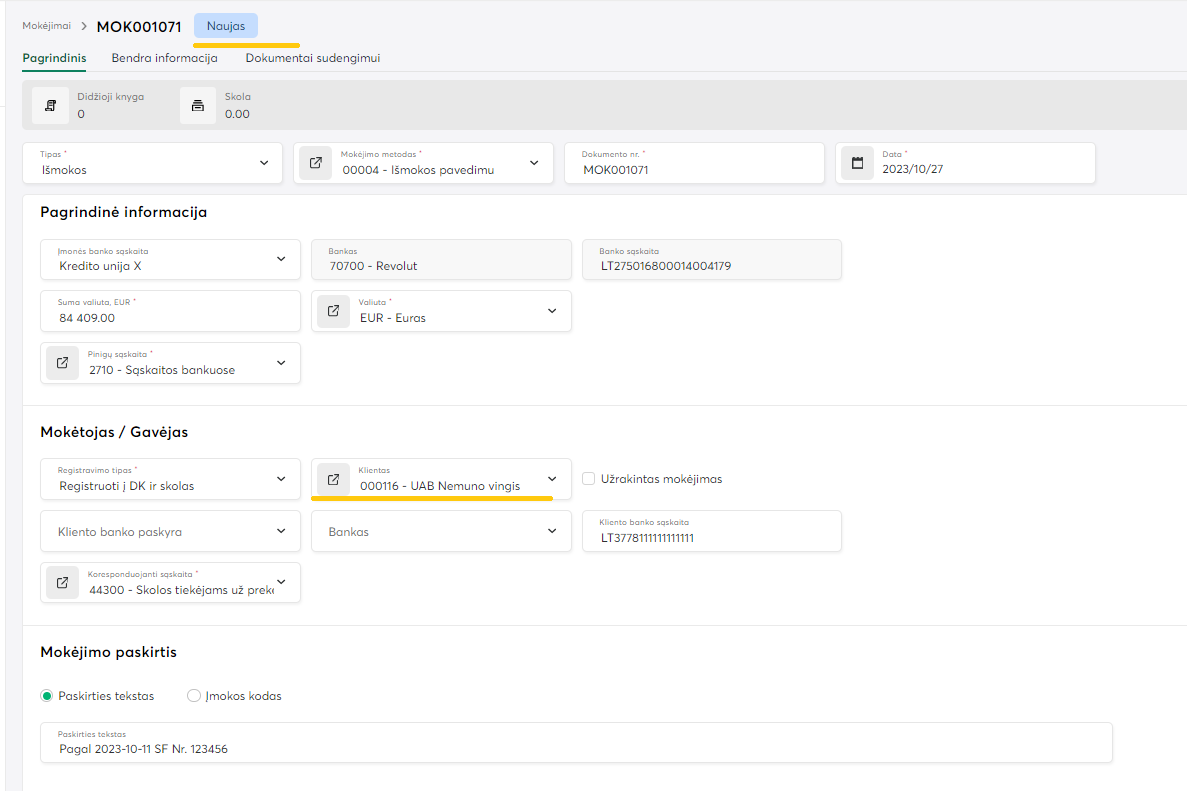Open linked Mokėjimo metodas record icon

315,163
